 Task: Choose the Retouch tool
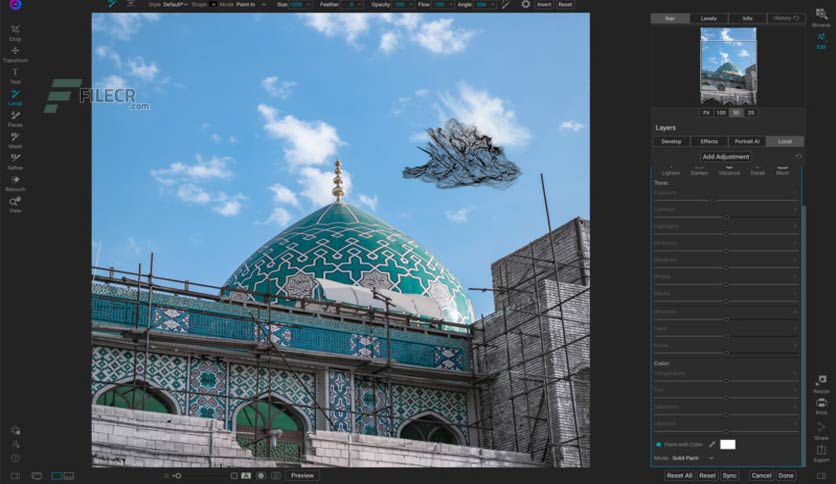[x=15, y=183]
